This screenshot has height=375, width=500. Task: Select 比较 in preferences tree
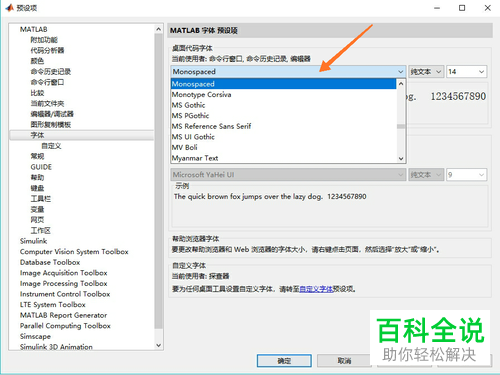coord(37,93)
